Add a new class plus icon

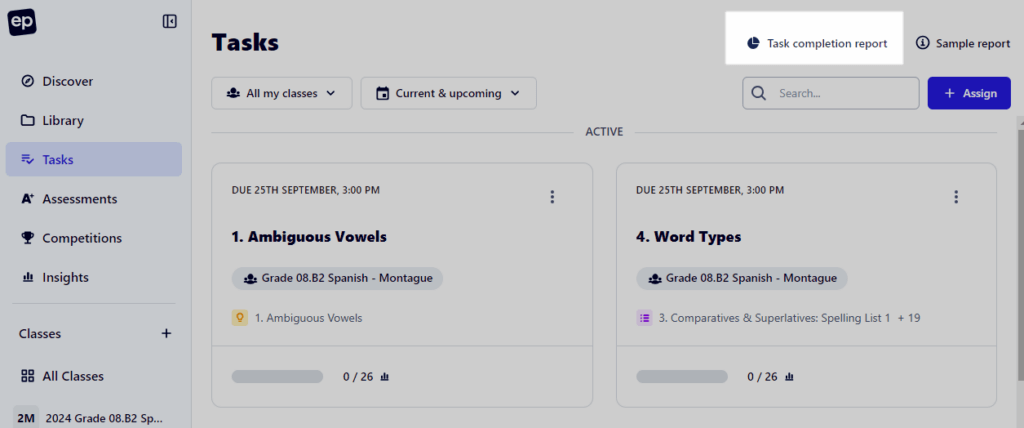[167, 333]
